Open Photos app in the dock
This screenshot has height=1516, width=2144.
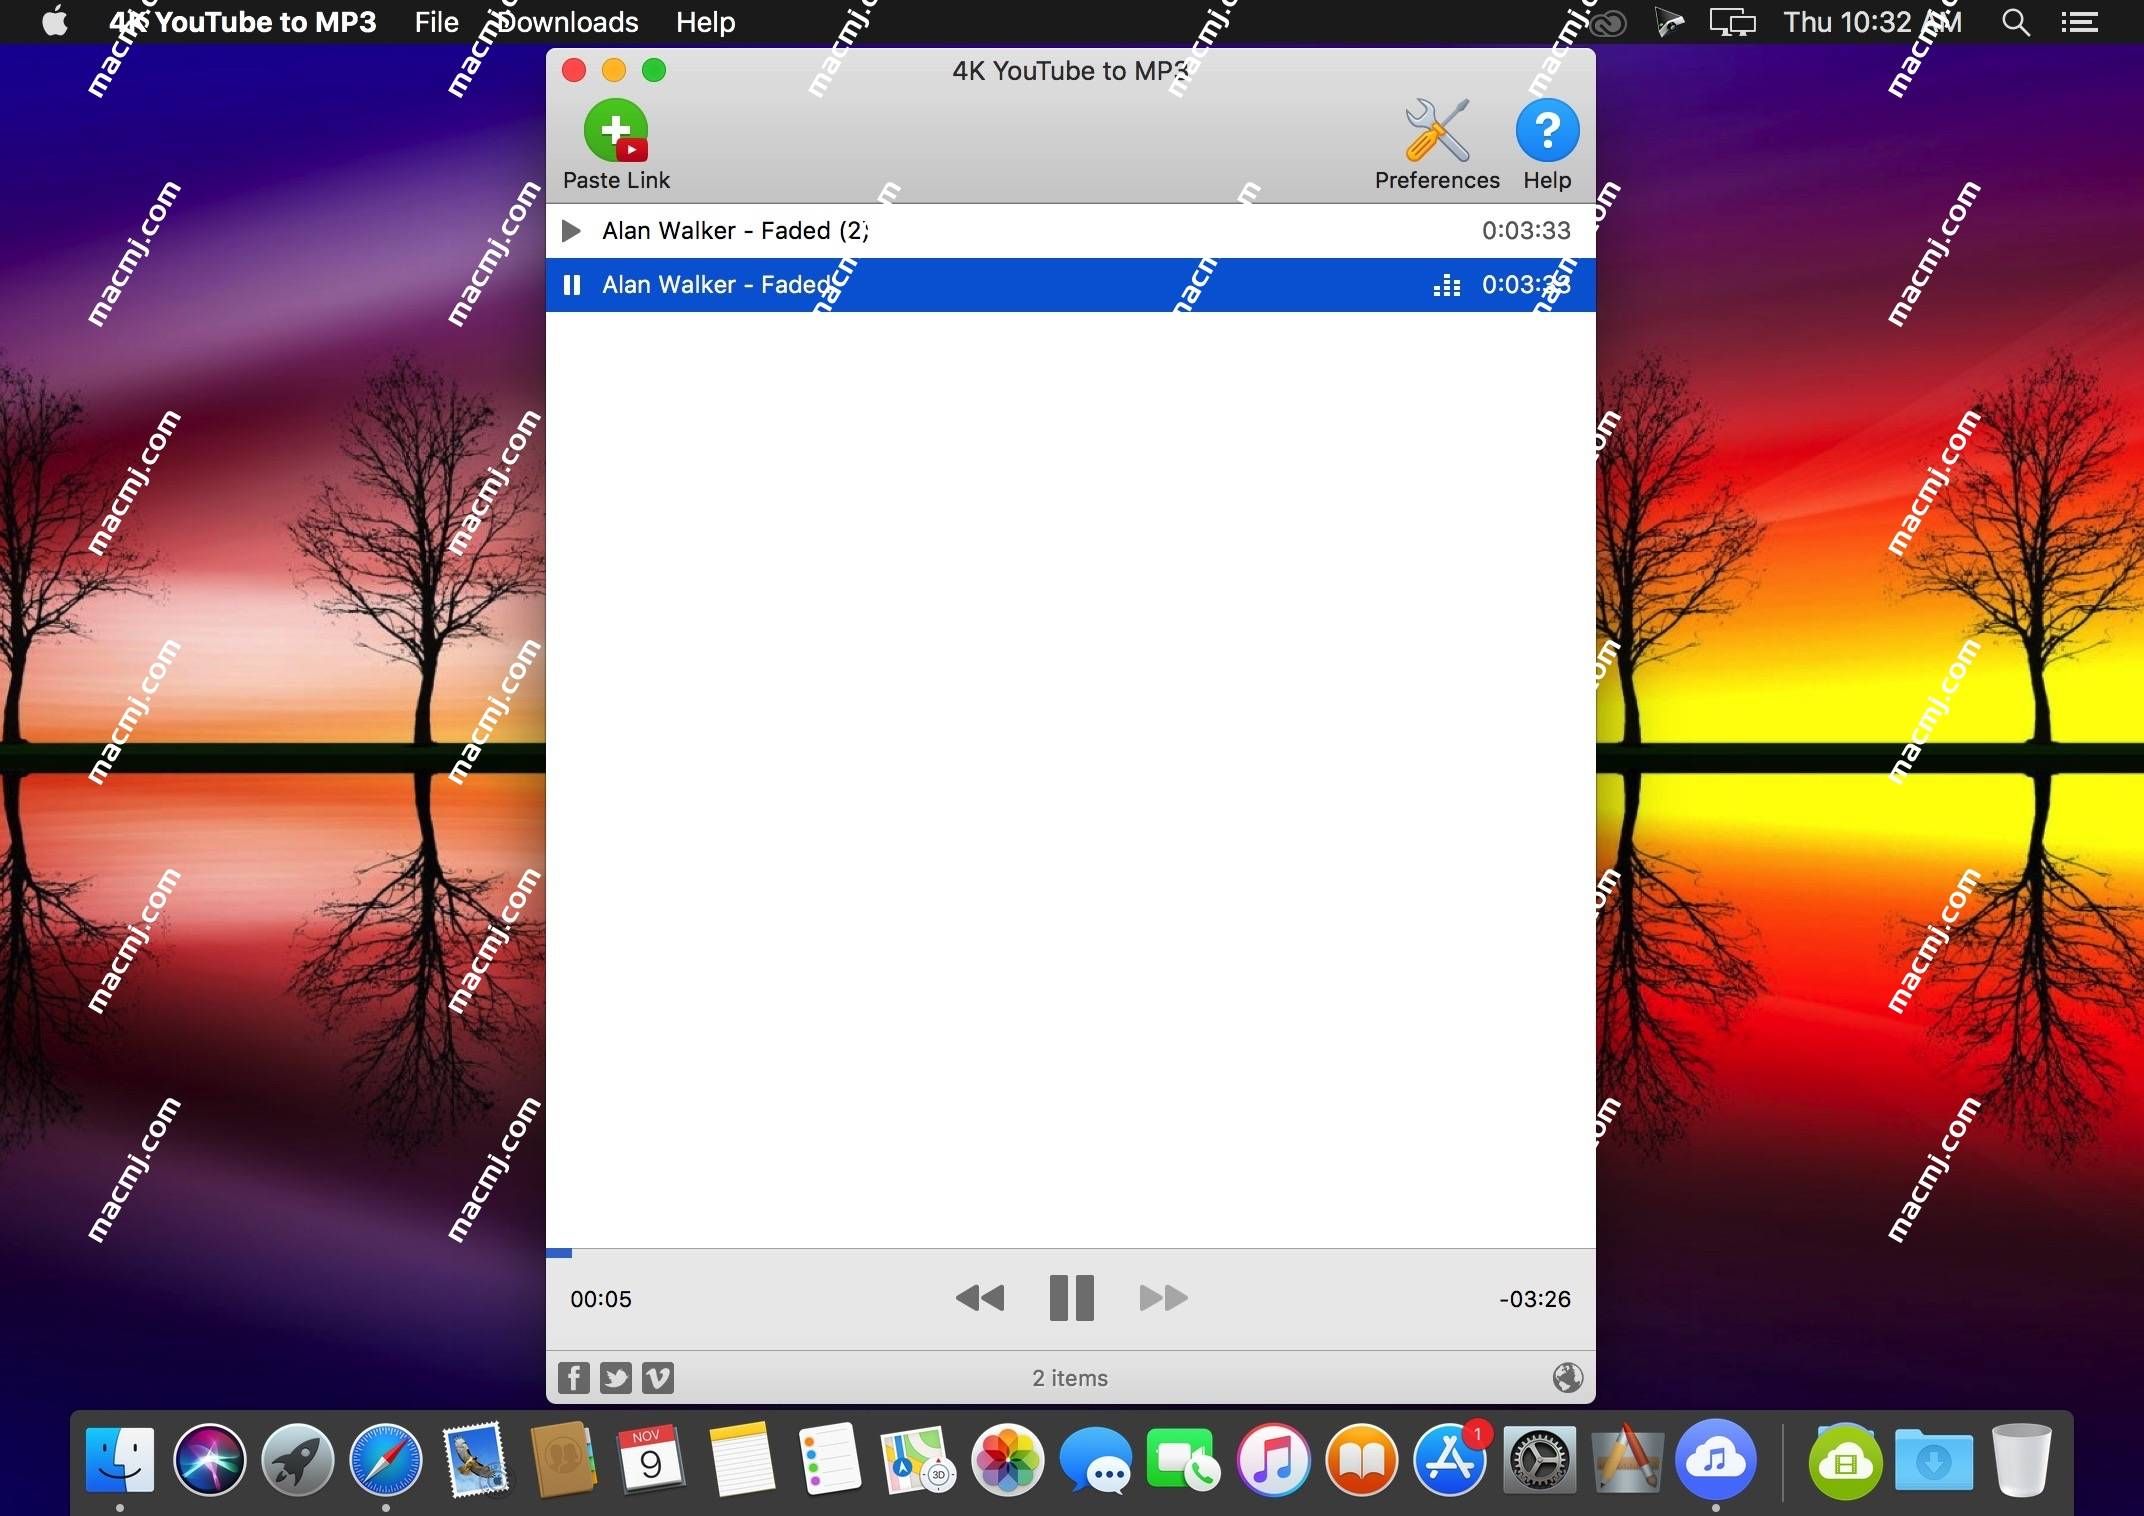click(1008, 1460)
